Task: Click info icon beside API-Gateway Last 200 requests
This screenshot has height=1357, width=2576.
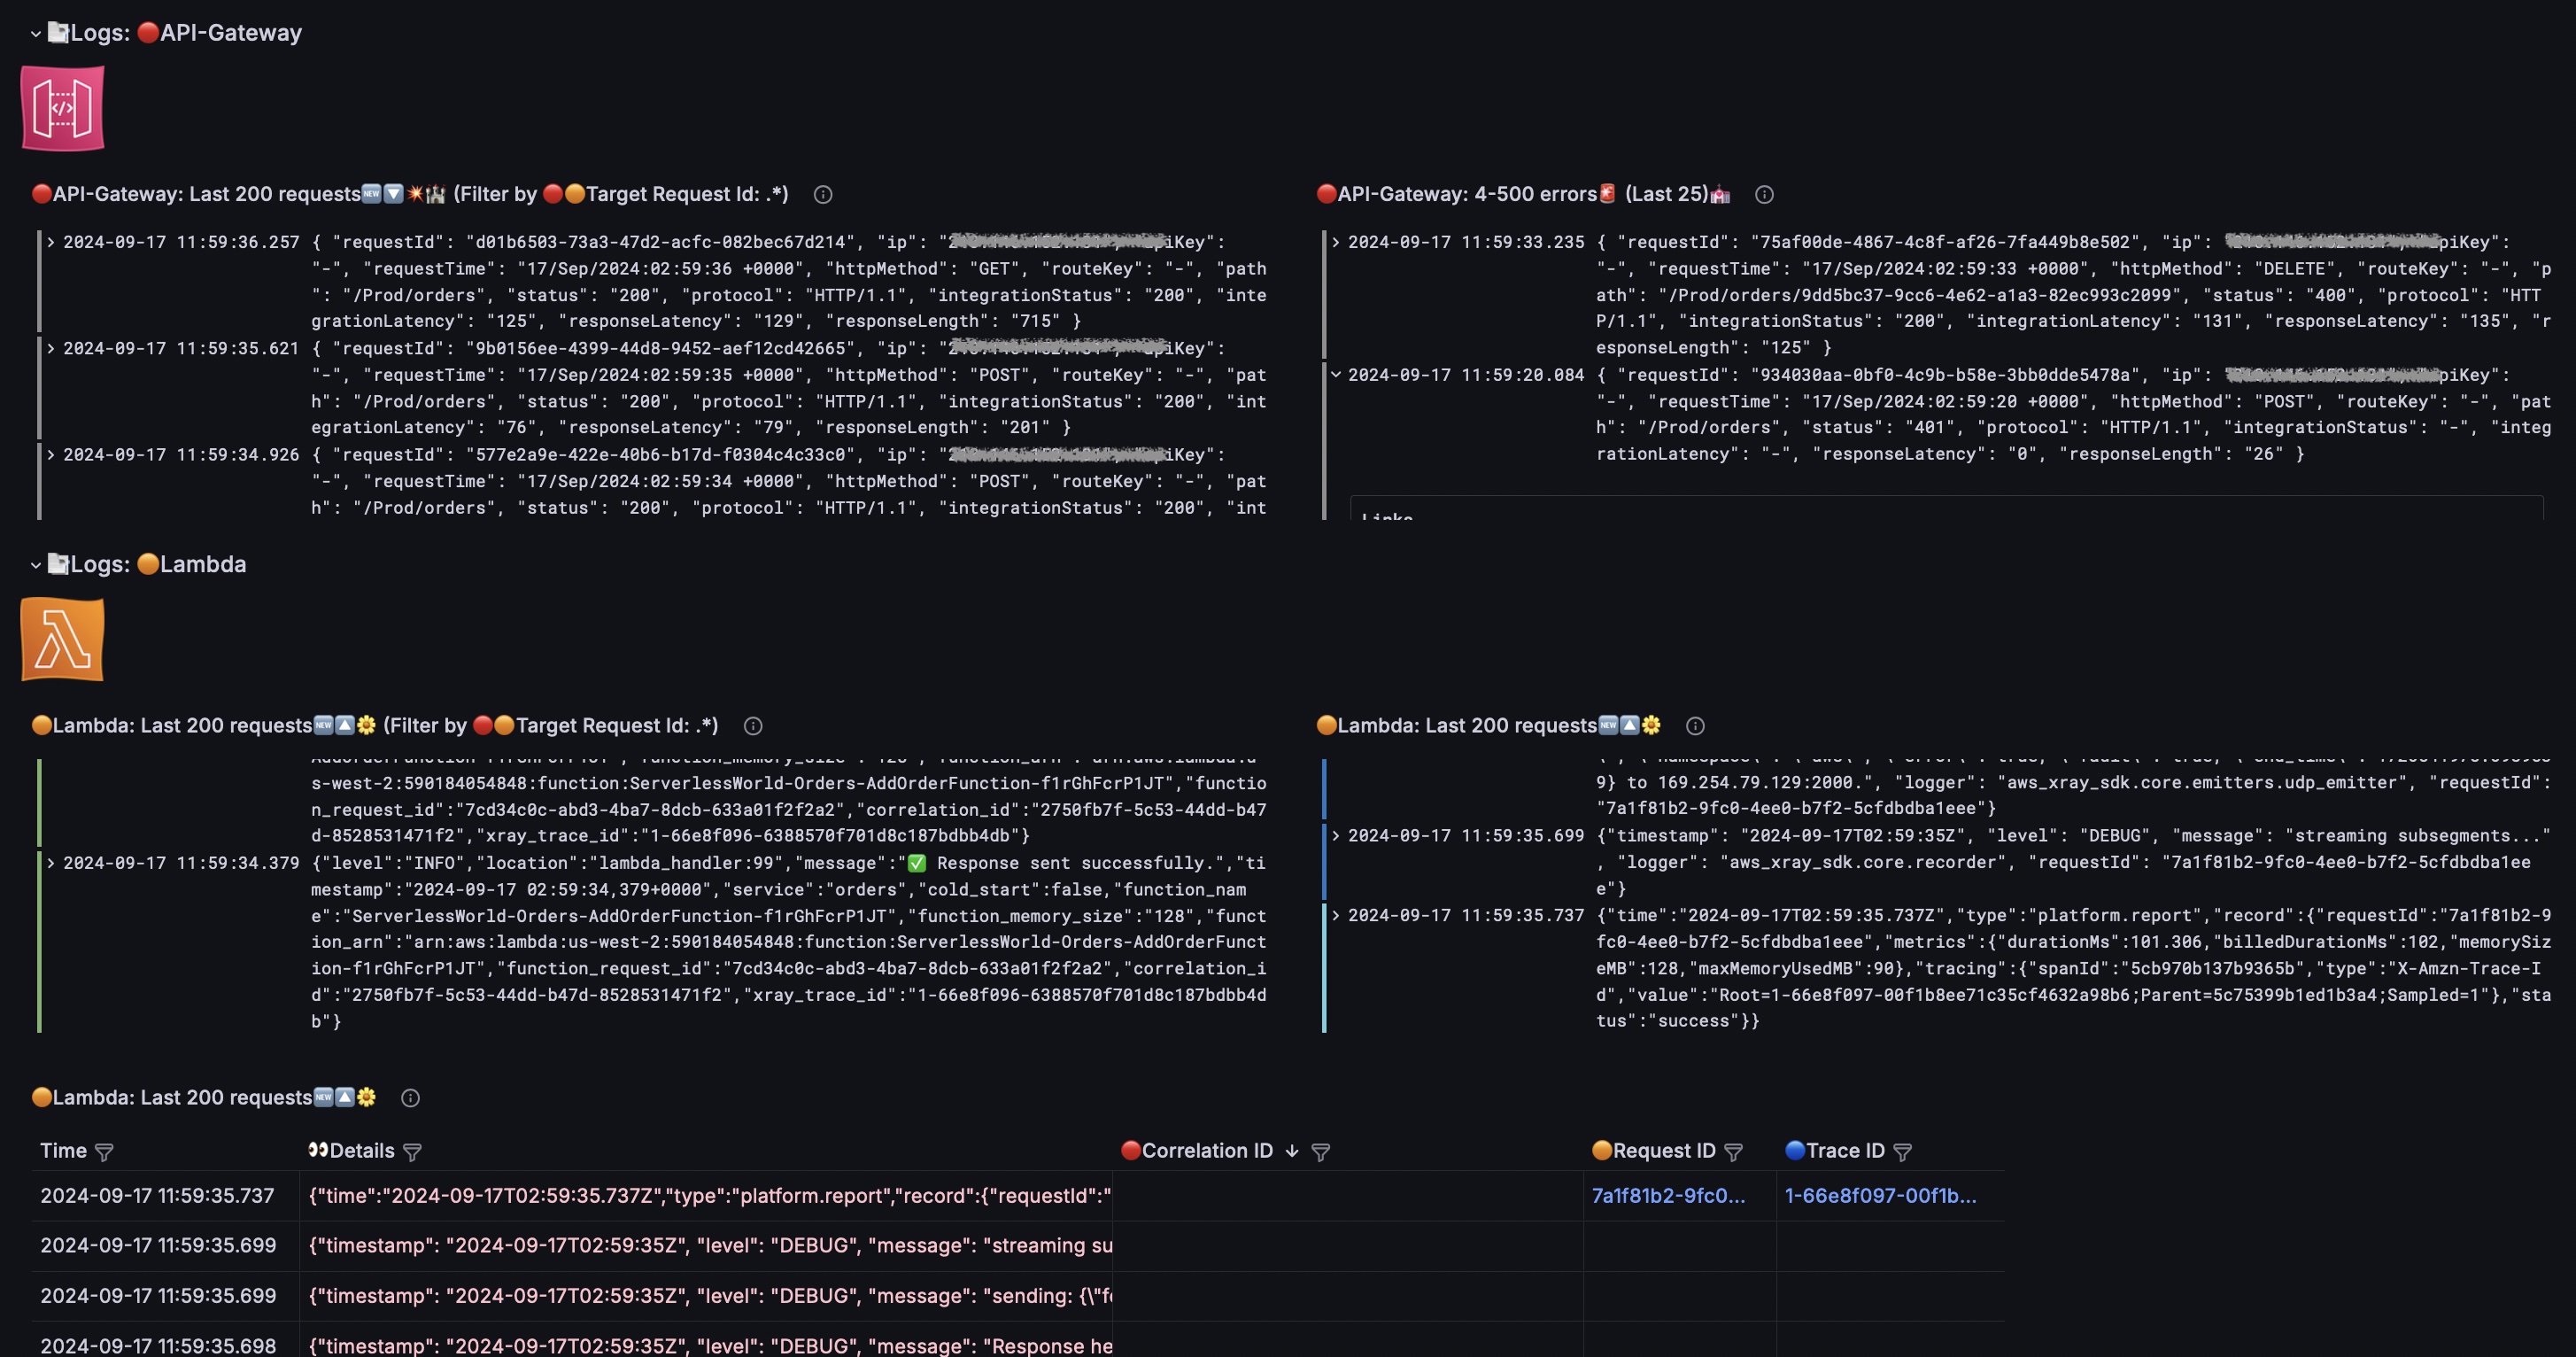Action: [x=823, y=195]
